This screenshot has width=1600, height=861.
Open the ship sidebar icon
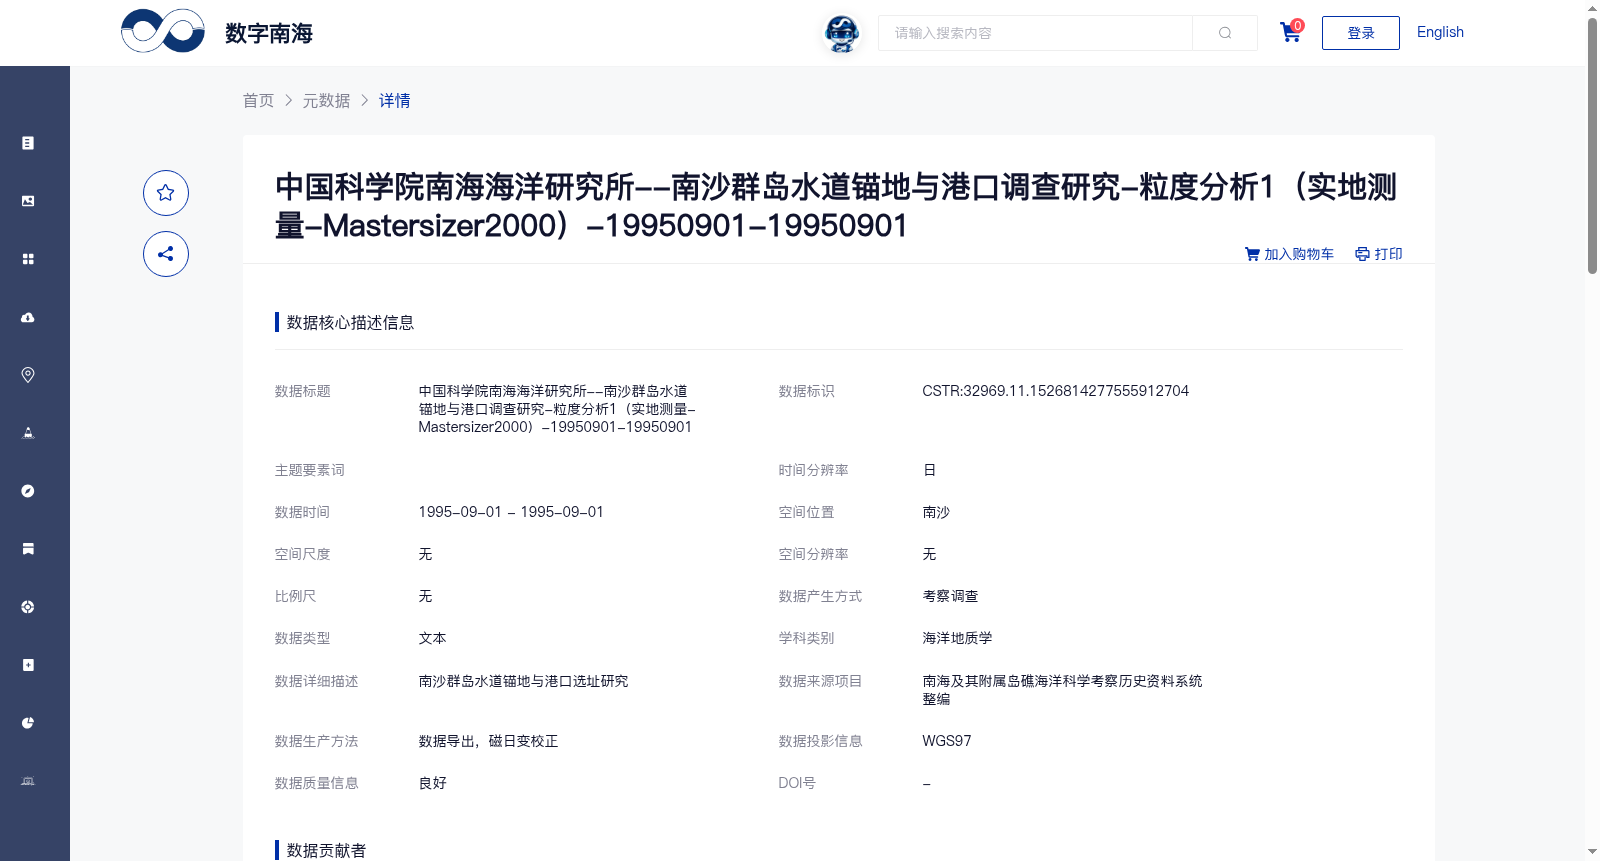click(28, 433)
